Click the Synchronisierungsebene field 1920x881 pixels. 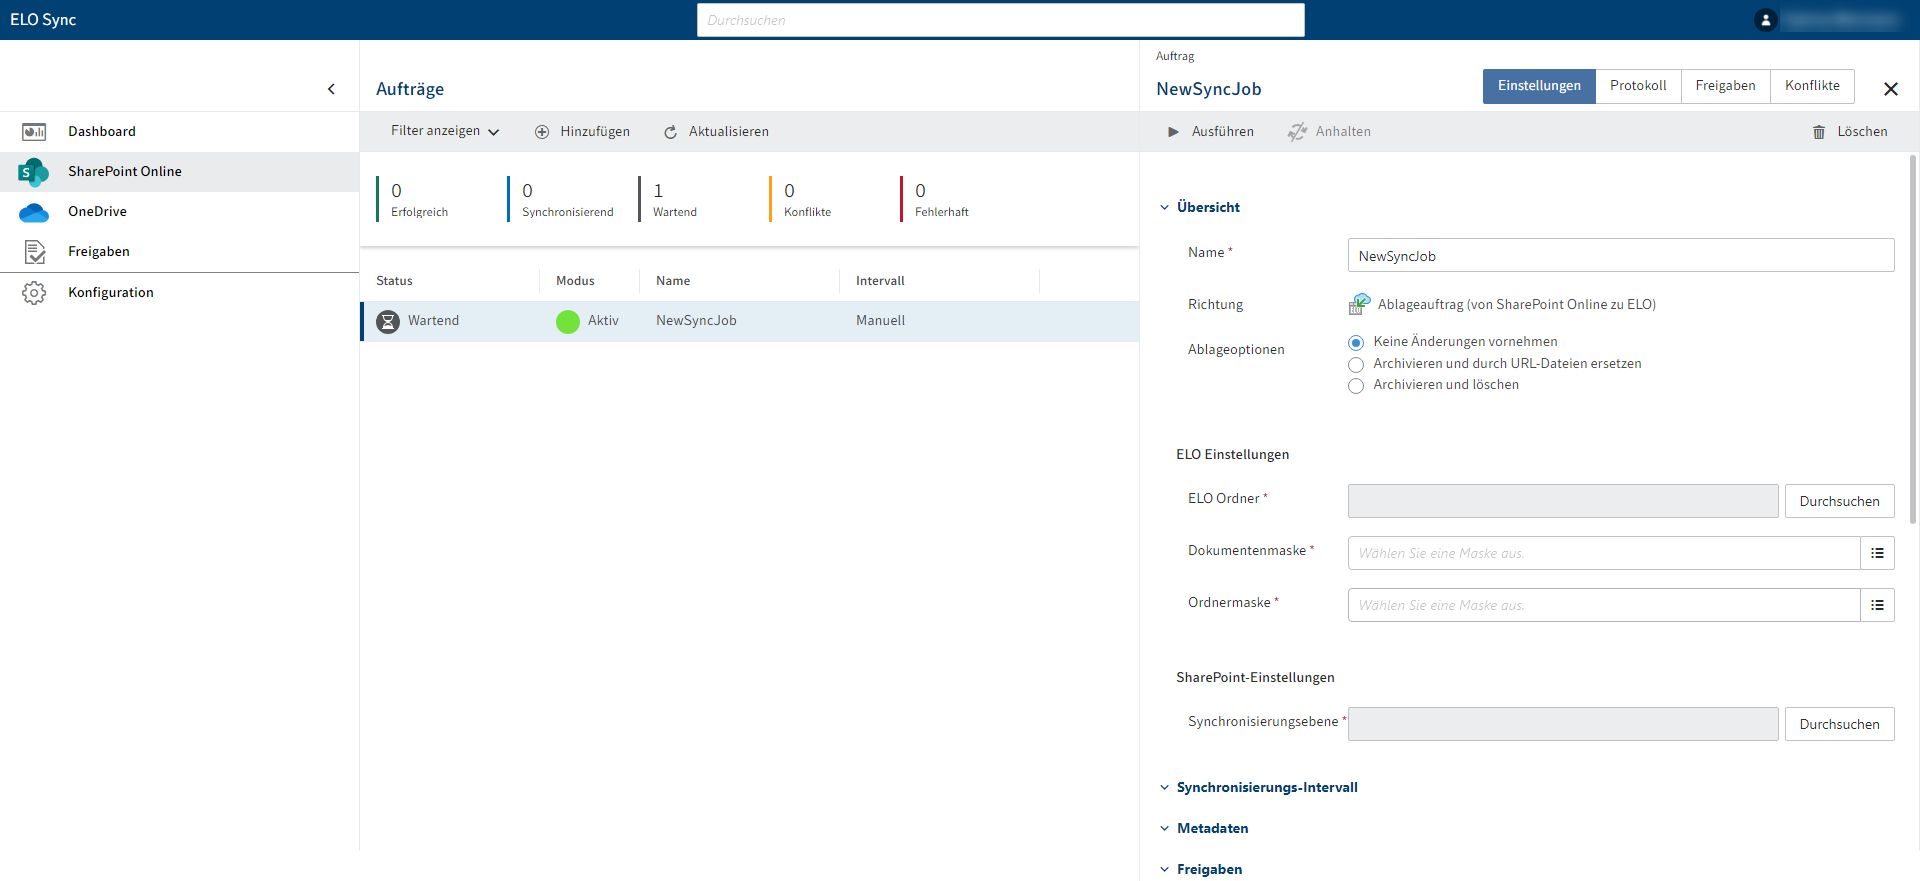(x=1563, y=724)
